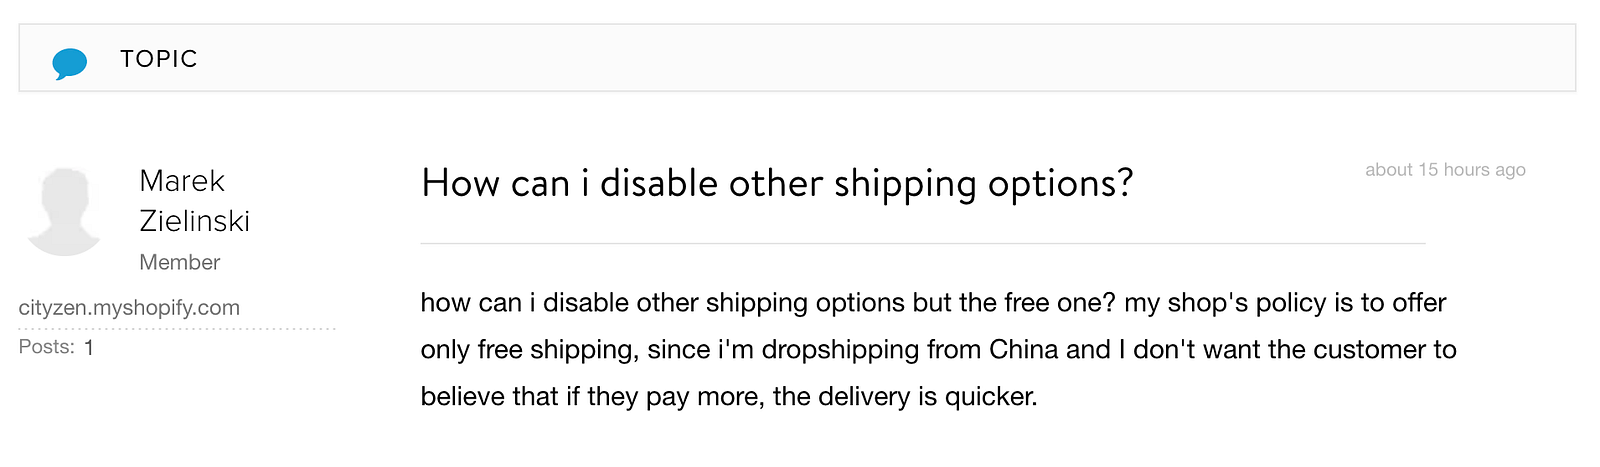The height and width of the screenshot is (467, 1600).
Task: Click the TOPIC header label
Action: tap(159, 59)
